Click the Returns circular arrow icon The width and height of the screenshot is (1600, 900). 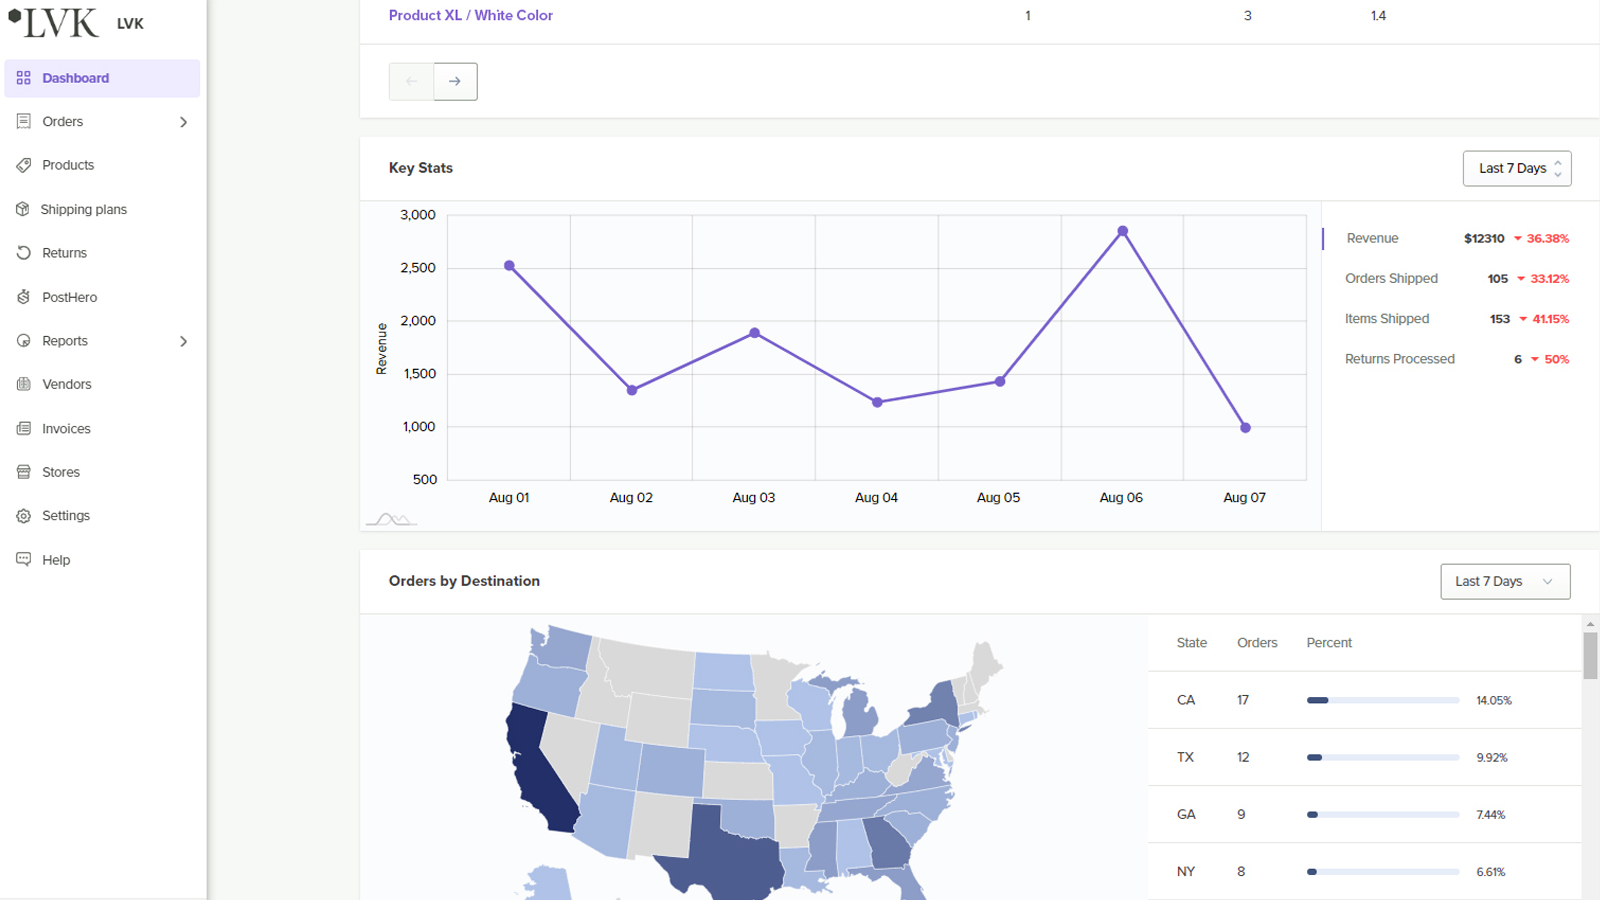pyautogui.click(x=24, y=253)
